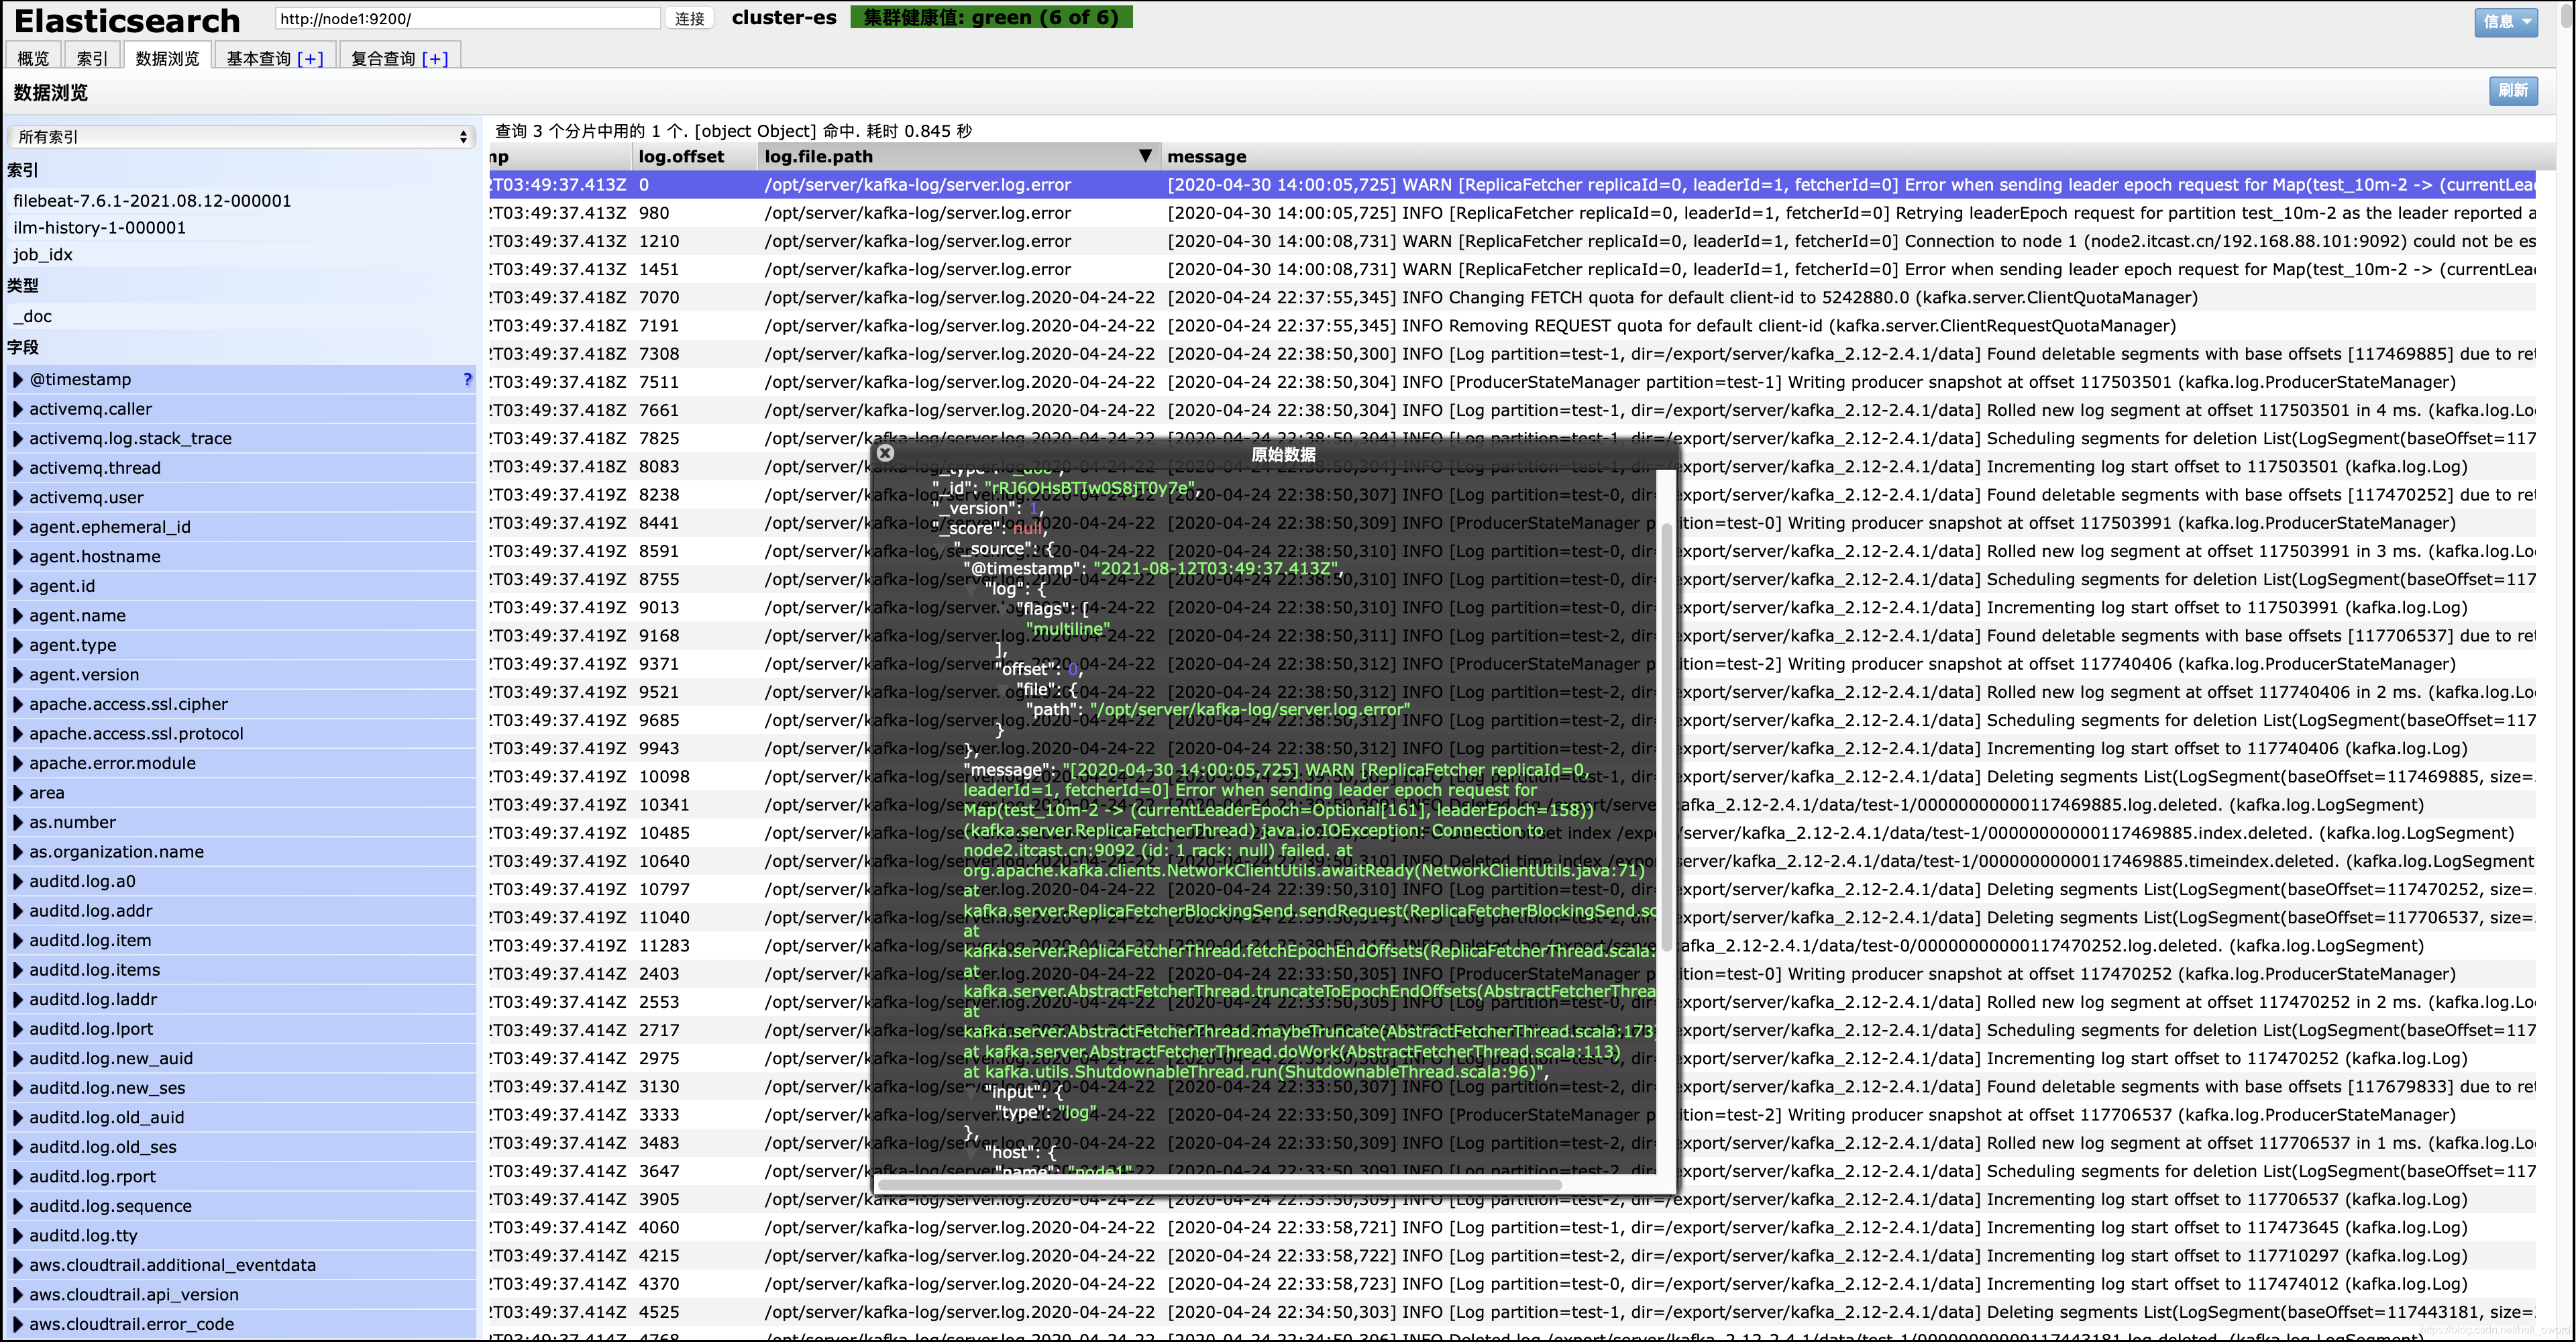Viewport: 2576px width, 1342px height.
Task: Open the 所有索引 index dropdown
Action: [x=241, y=137]
